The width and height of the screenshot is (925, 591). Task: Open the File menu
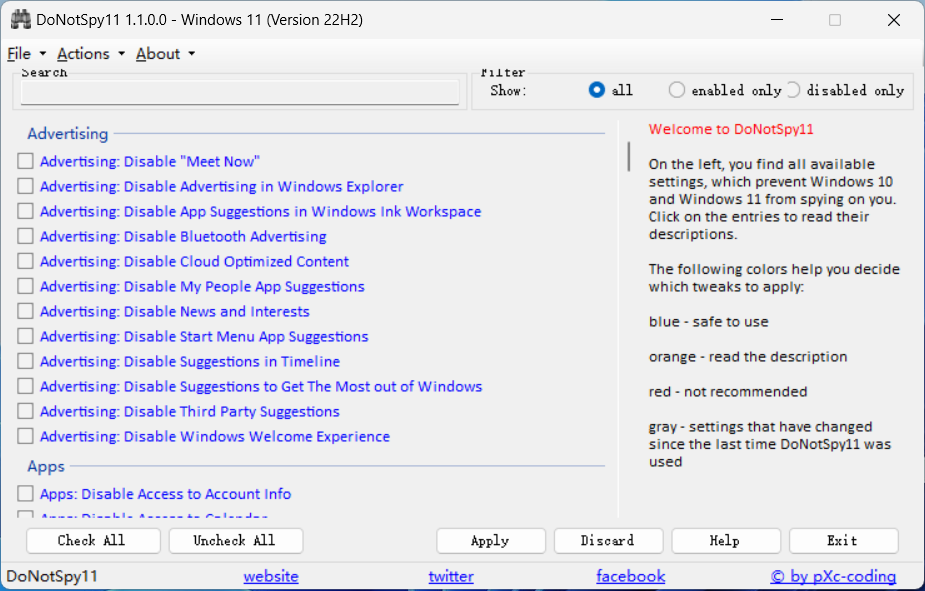(x=19, y=54)
